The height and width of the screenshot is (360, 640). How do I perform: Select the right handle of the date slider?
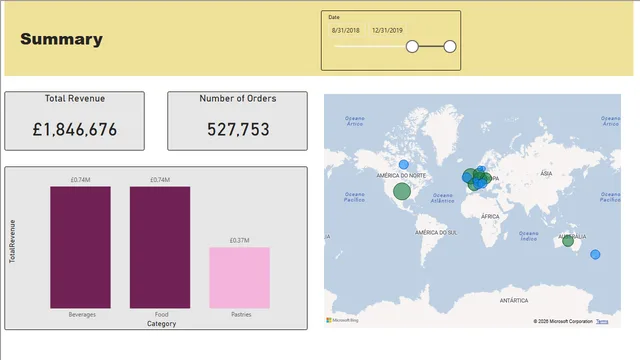point(450,47)
